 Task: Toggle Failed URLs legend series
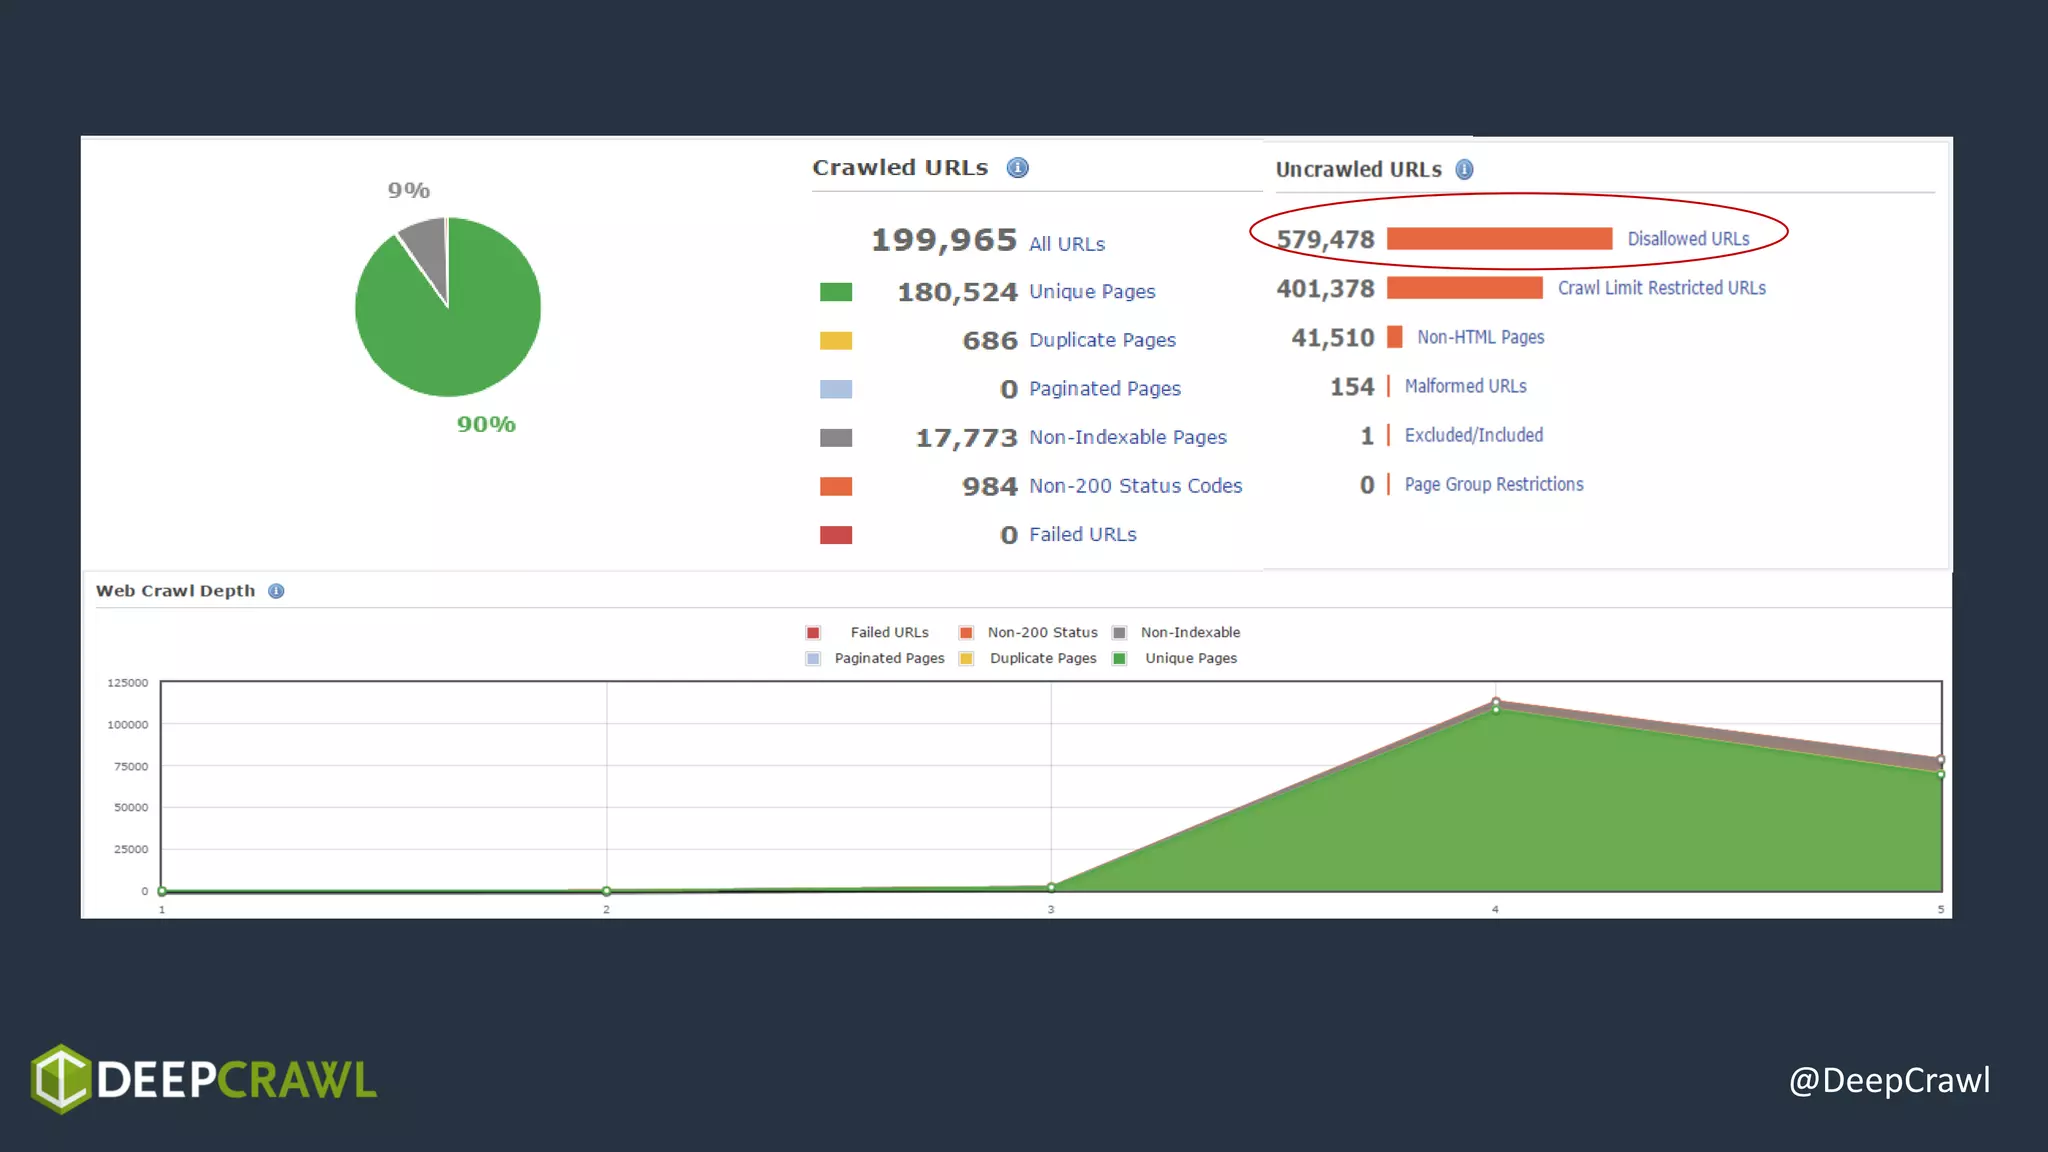pos(888,633)
